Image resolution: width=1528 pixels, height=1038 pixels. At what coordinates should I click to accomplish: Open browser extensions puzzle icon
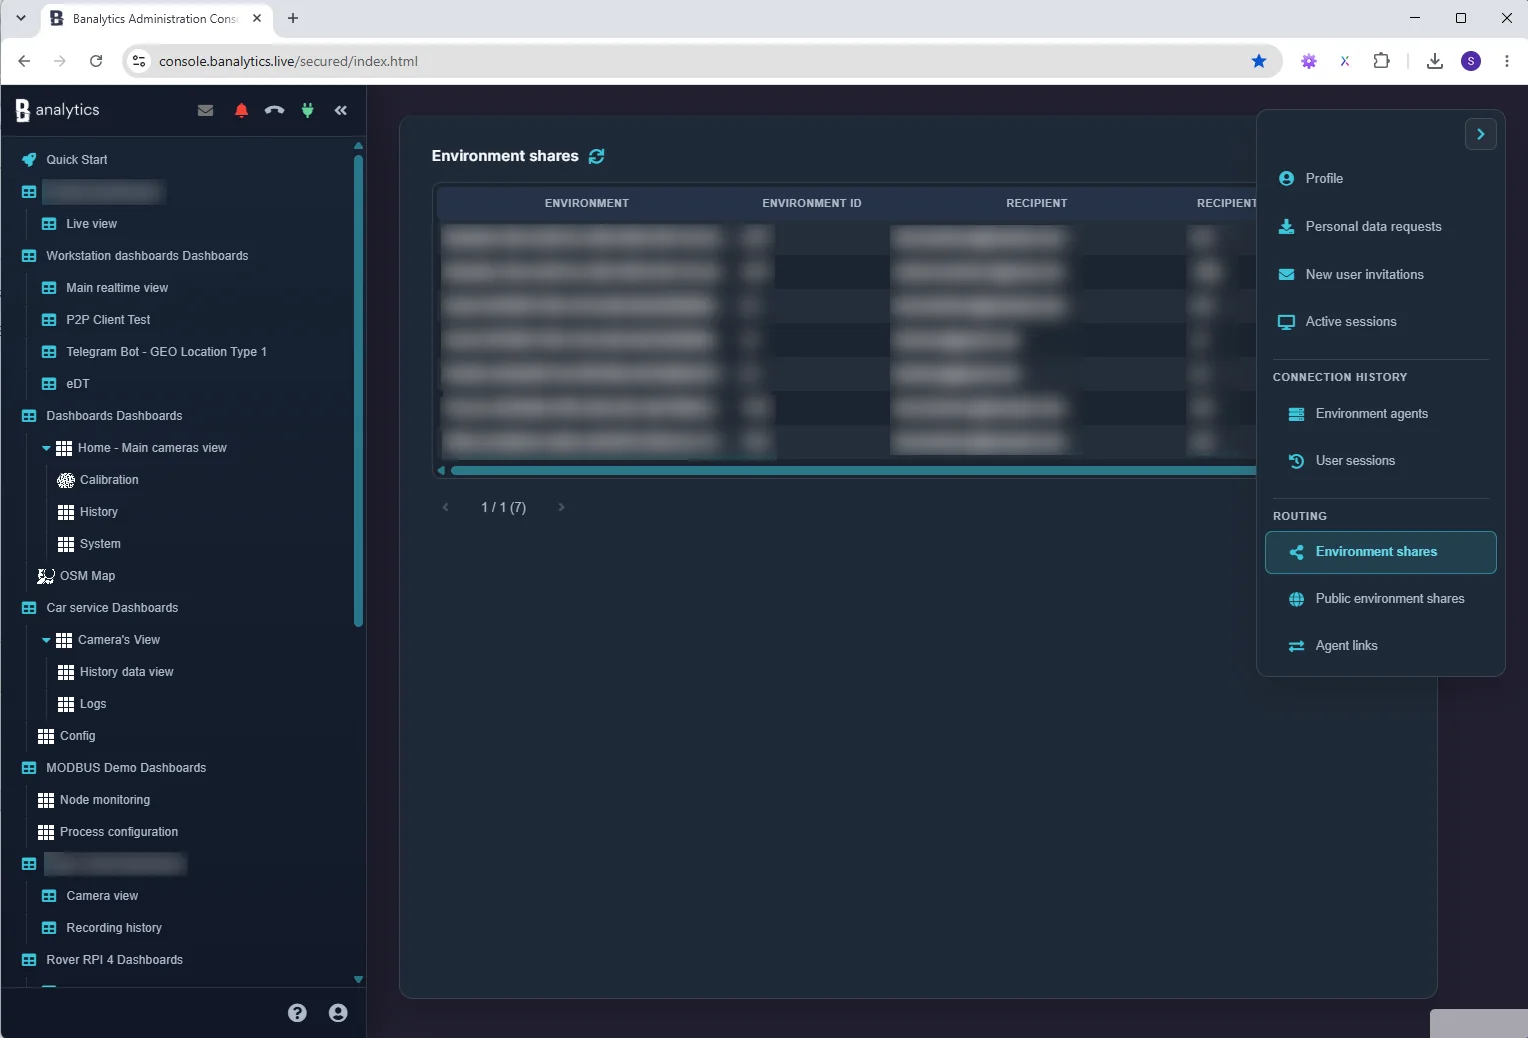pyautogui.click(x=1381, y=61)
